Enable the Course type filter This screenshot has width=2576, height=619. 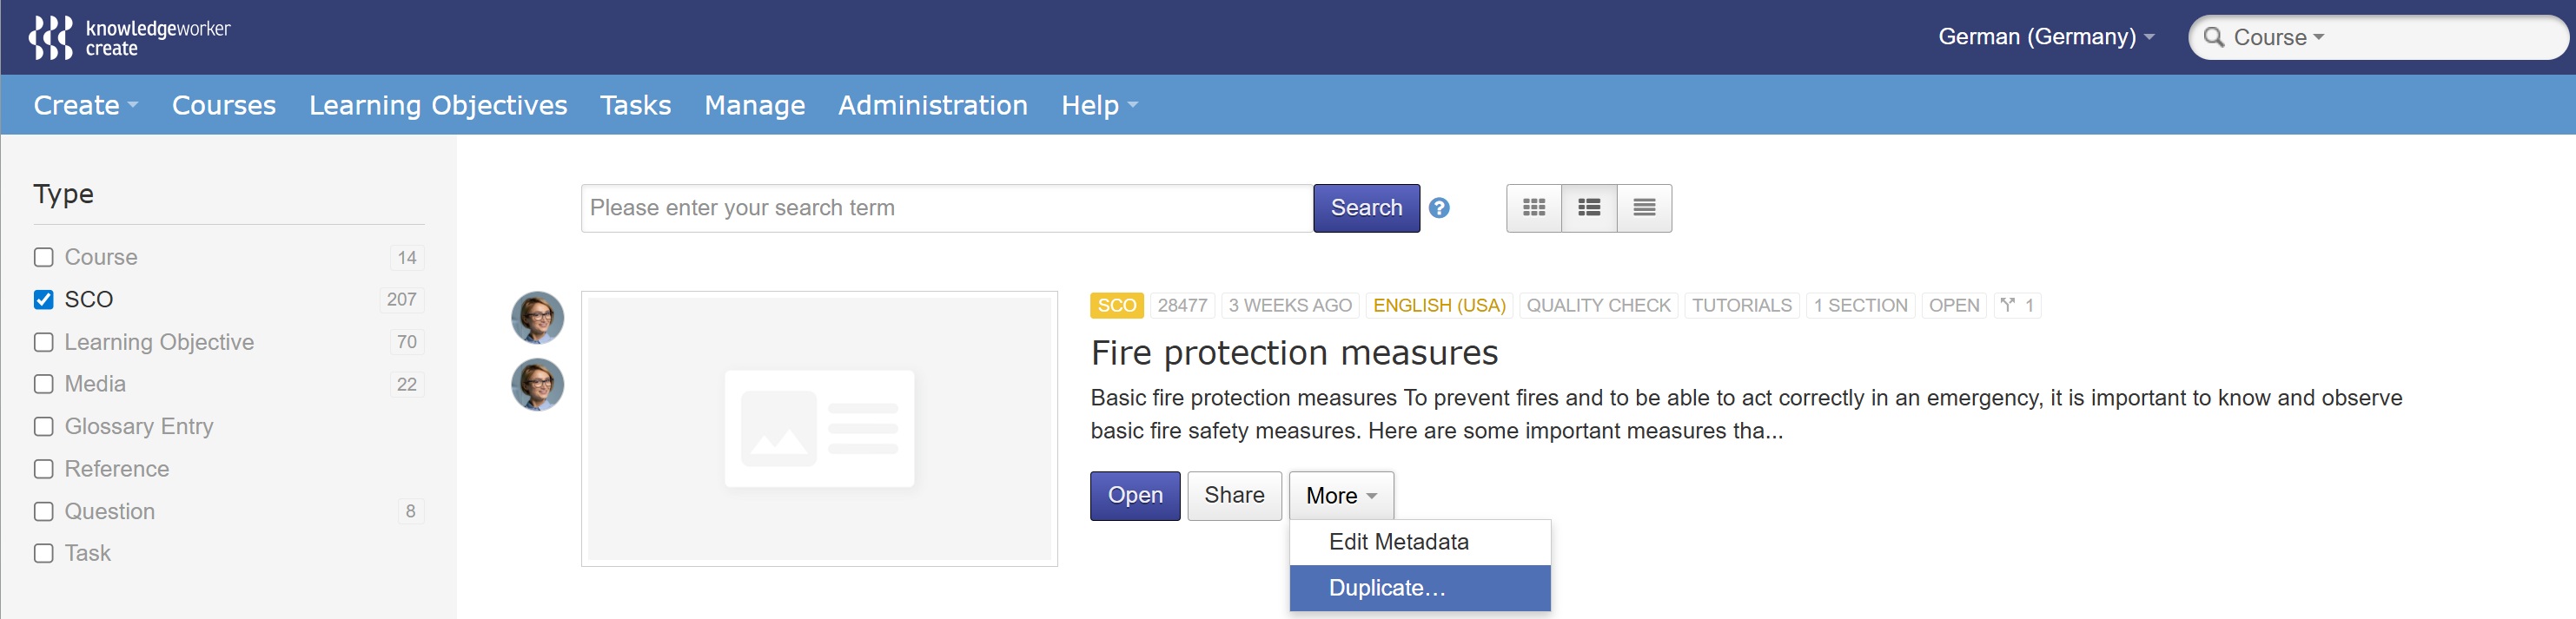click(44, 258)
